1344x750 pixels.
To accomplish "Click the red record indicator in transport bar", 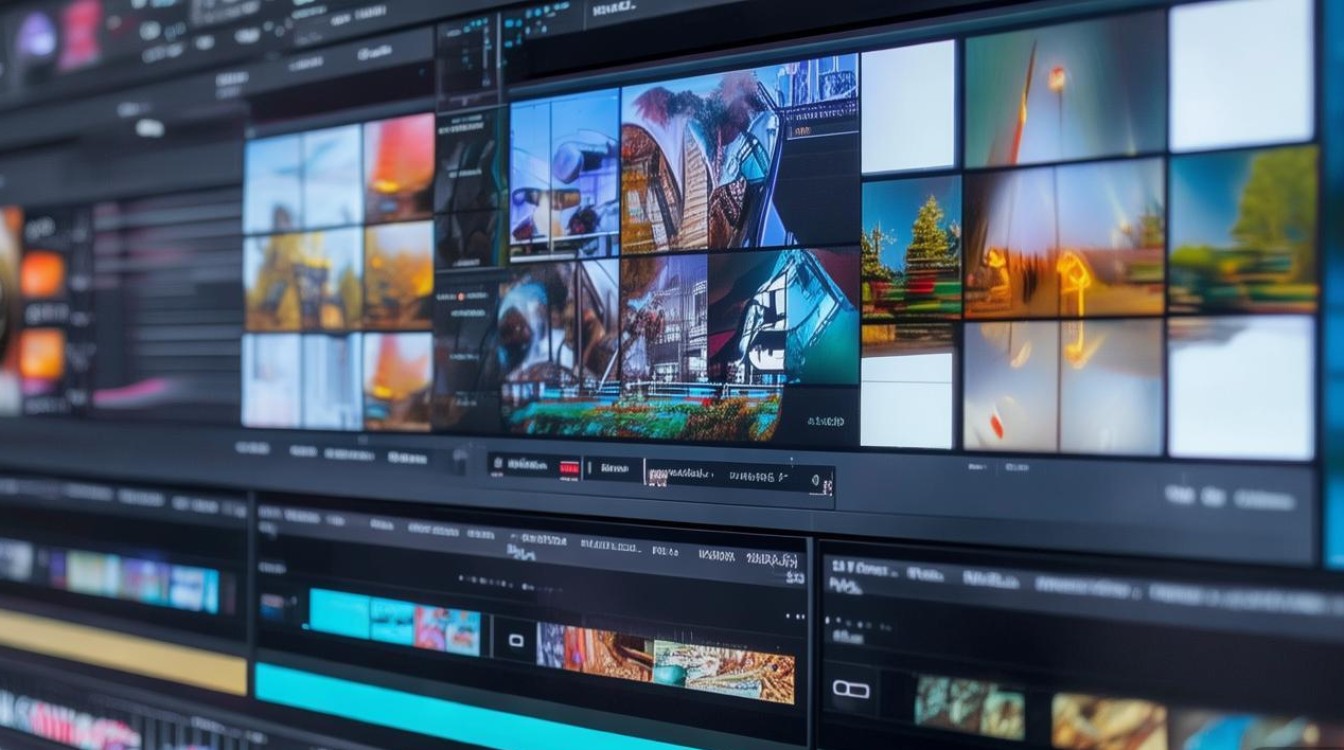I will (569, 467).
